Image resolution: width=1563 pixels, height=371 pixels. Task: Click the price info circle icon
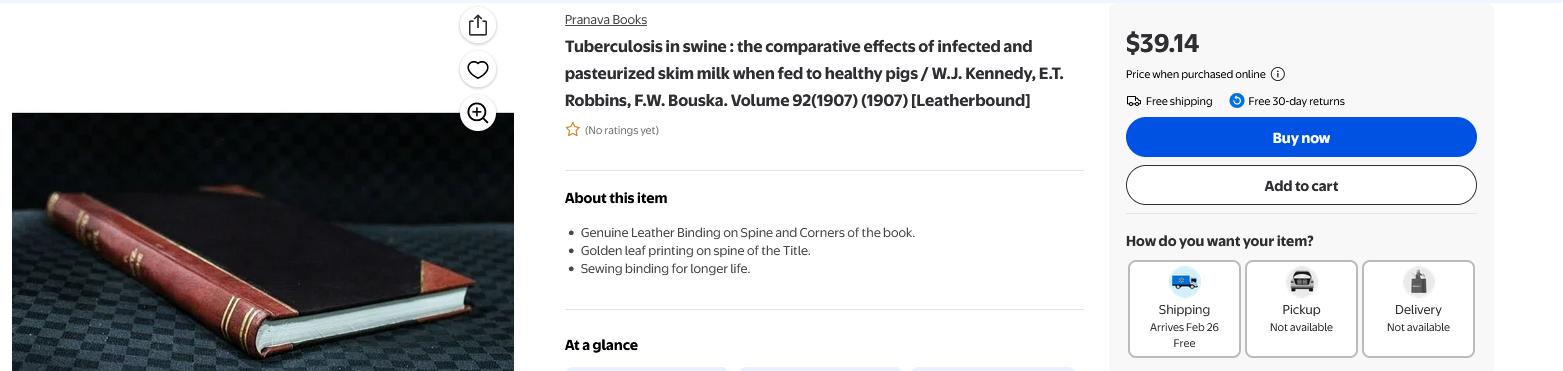[1278, 74]
